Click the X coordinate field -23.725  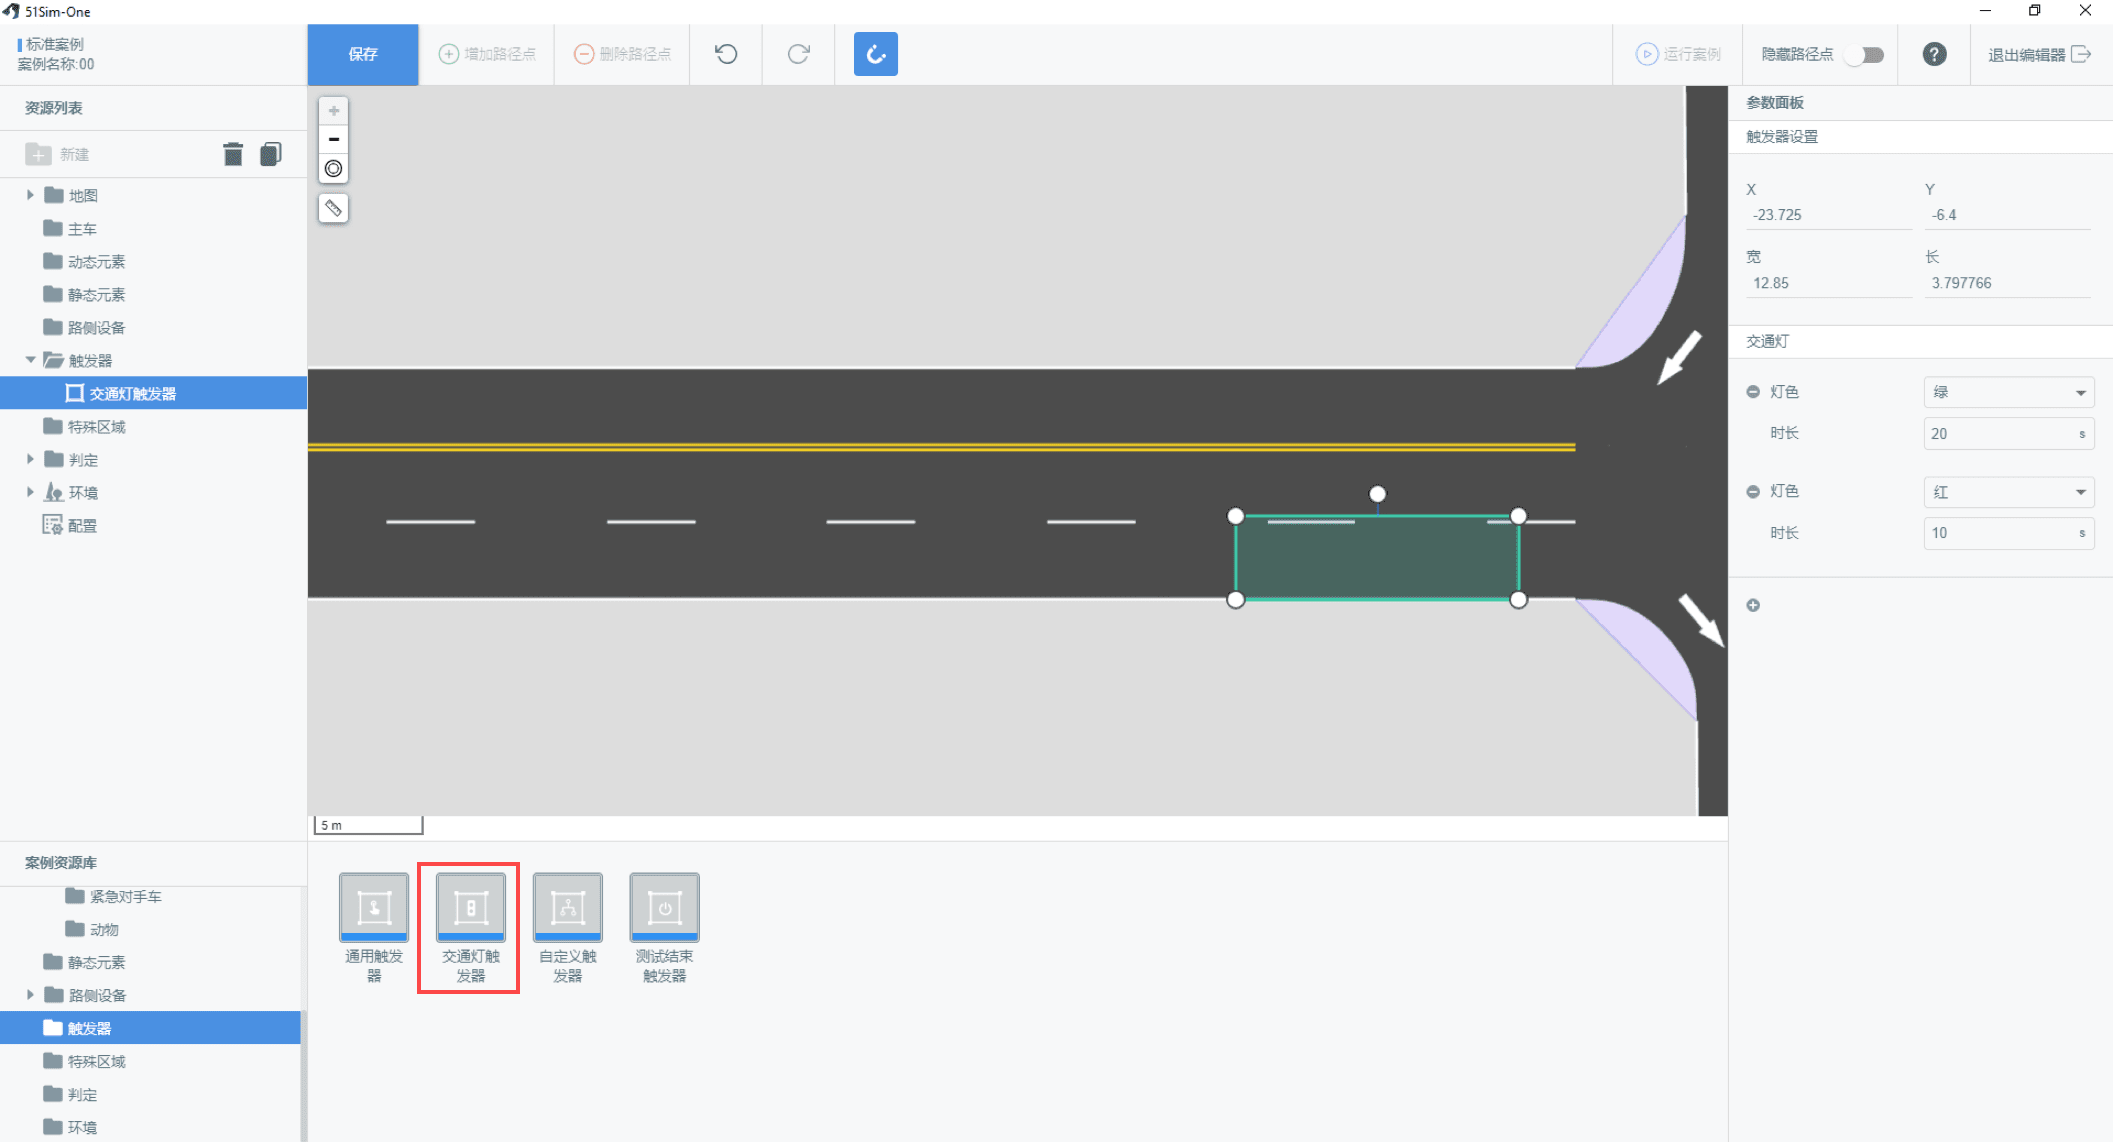1829,215
